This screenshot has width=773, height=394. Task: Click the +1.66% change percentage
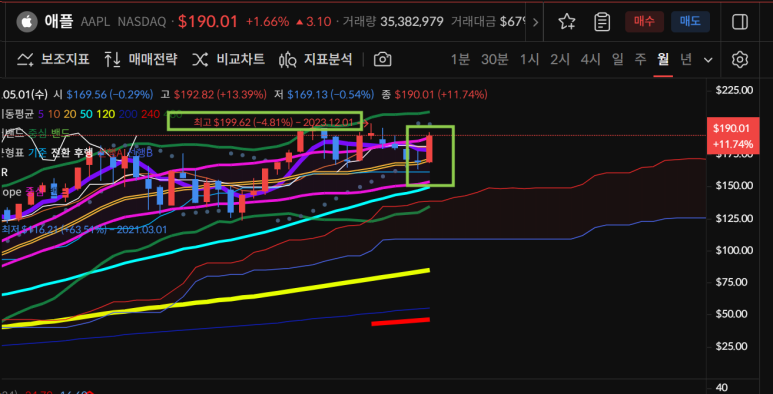click(267, 22)
